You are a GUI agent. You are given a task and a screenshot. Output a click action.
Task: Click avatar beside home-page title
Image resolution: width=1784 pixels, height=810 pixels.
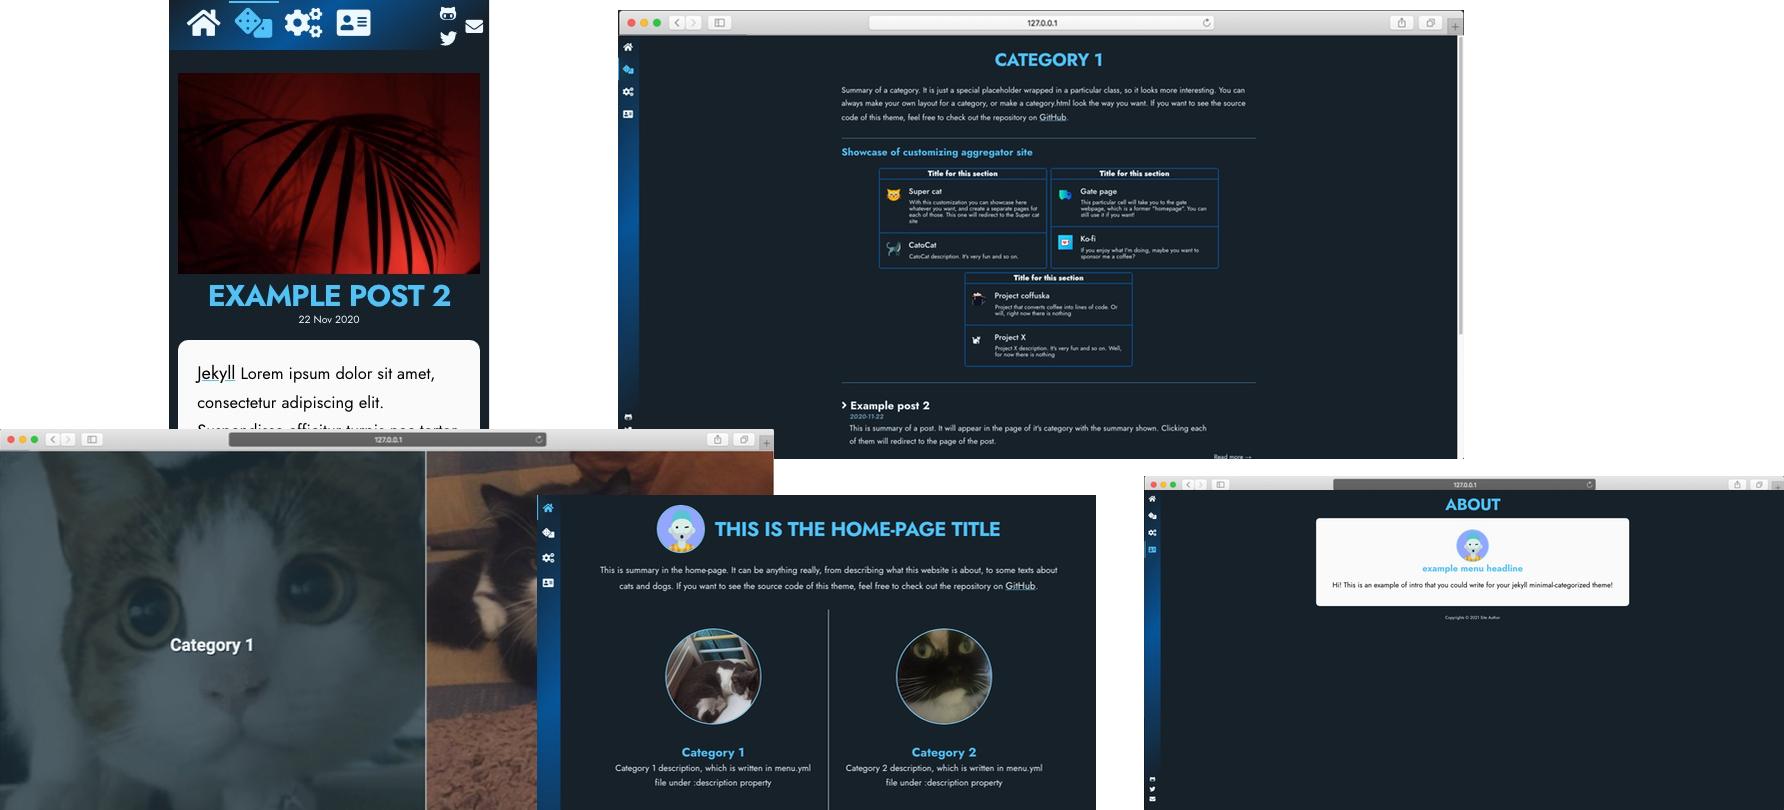coord(681,529)
